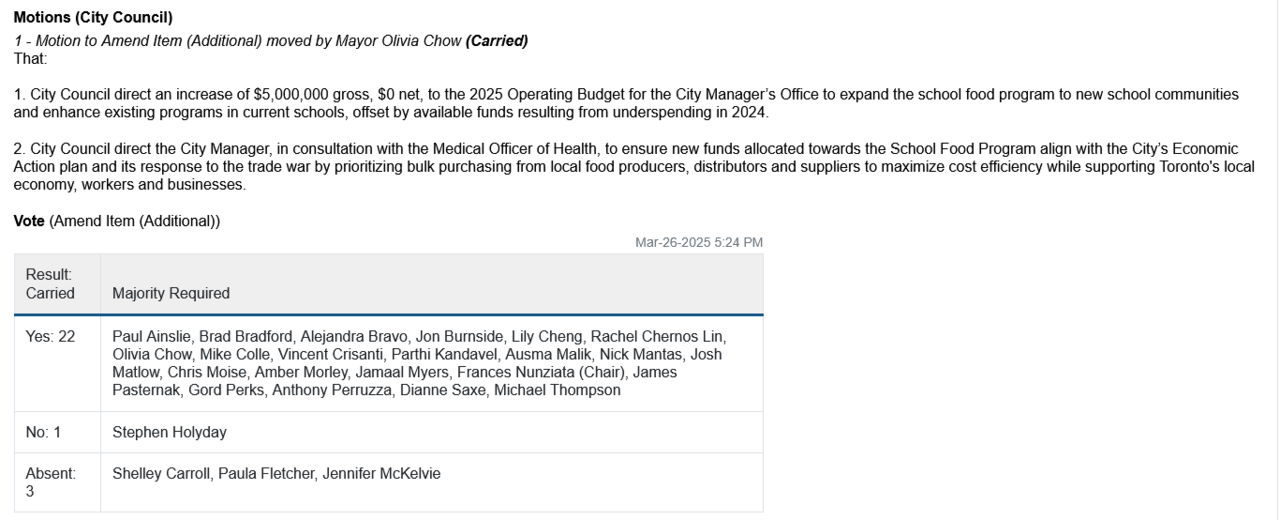Click the paragraph about the $5,000,000 increase
The width and height of the screenshot is (1280, 520).
pyautogui.click(x=625, y=103)
